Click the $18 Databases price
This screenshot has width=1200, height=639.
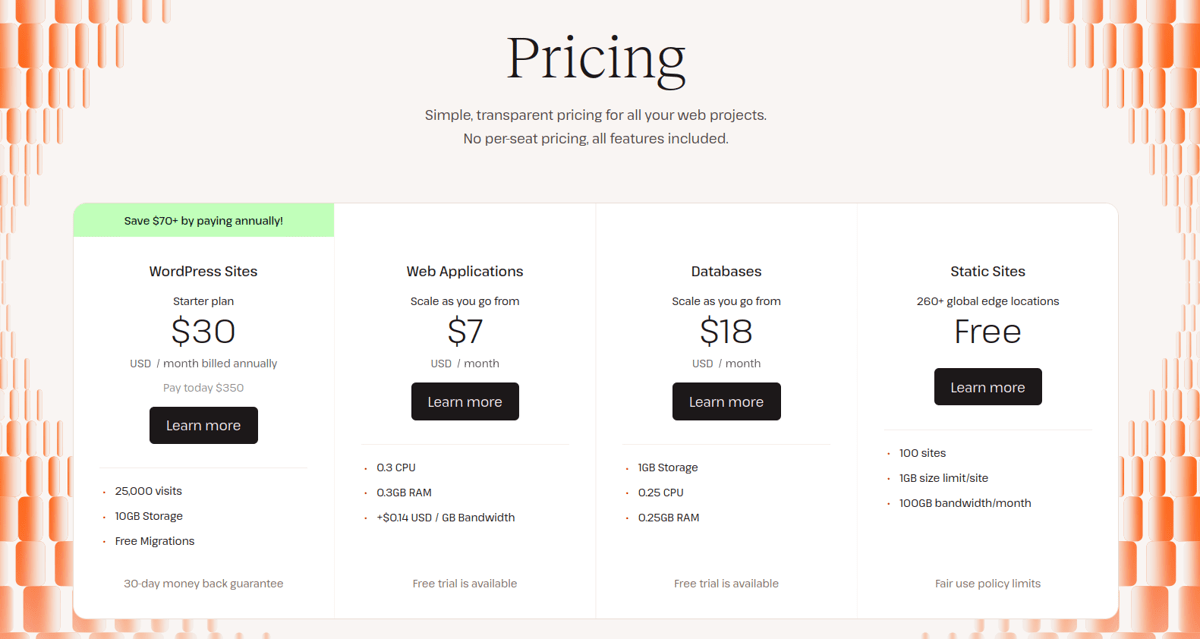[x=726, y=331]
